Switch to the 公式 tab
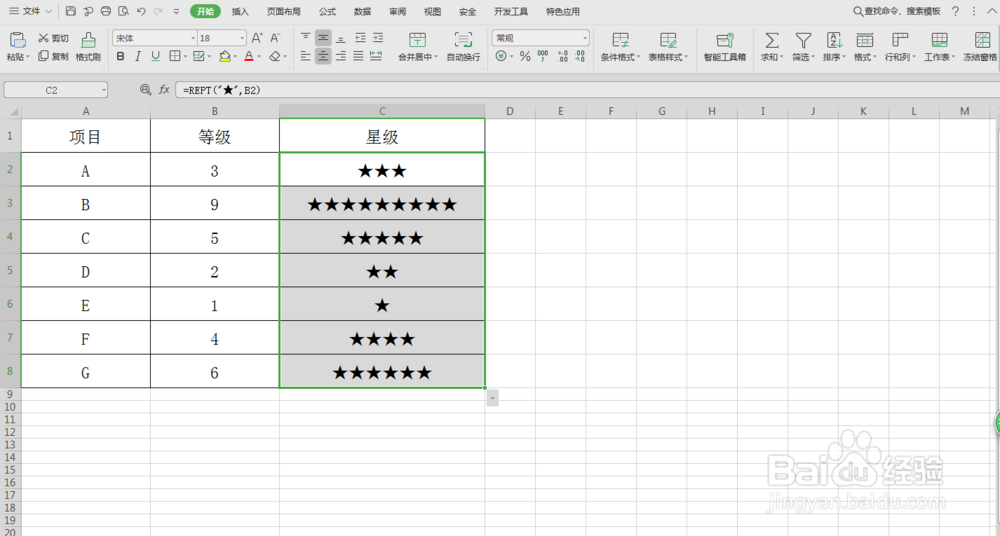Screen dimensions: 1000x536 click(327, 11)
